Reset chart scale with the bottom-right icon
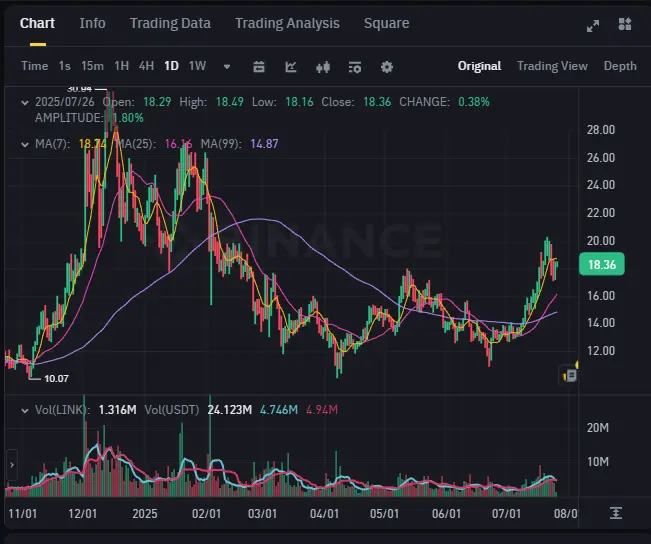Viewport: 651px width, 544px height. (x=616, y=513)
